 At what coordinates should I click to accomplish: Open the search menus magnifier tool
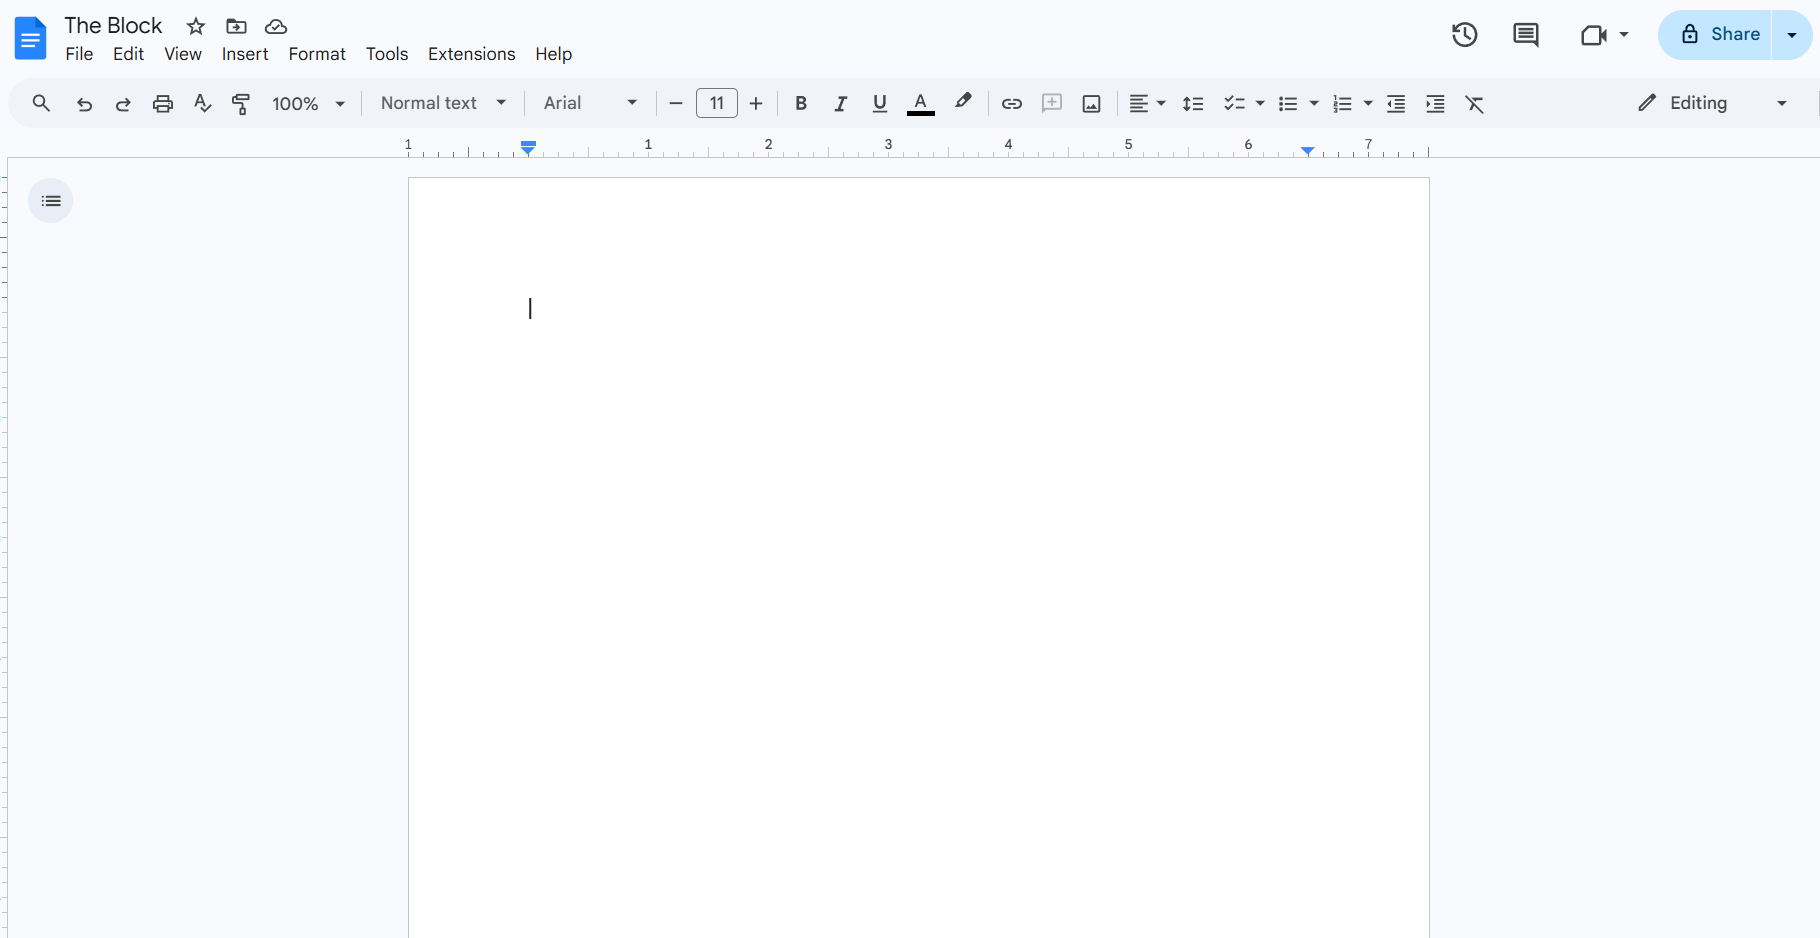tap(41, 103)
